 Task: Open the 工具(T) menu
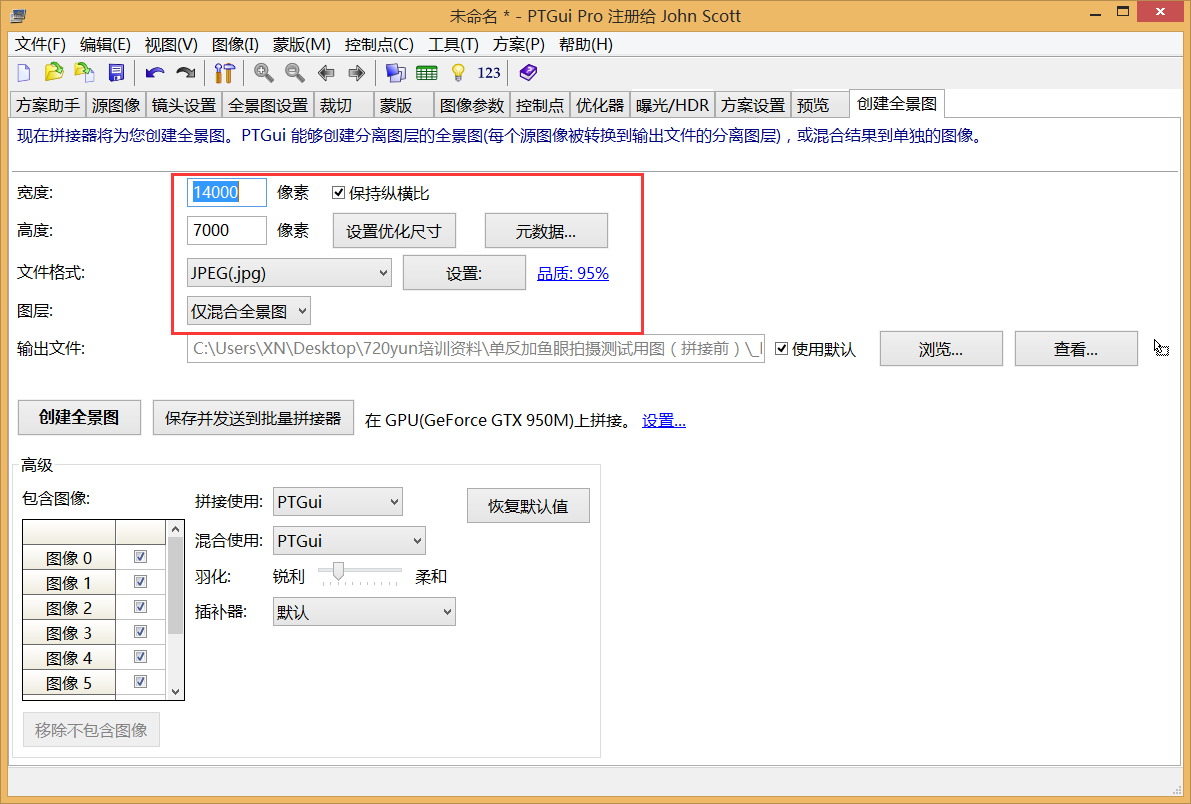click(x=453, y=44)
